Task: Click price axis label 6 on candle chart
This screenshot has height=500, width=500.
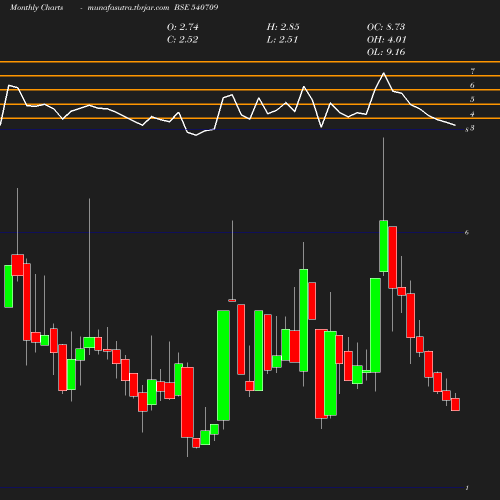Action: coord(467,232)
